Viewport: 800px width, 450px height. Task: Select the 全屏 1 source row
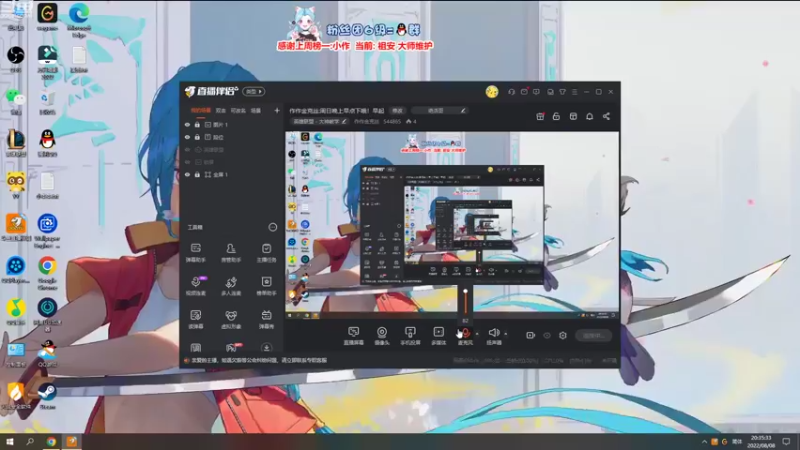tap(232, 174)
